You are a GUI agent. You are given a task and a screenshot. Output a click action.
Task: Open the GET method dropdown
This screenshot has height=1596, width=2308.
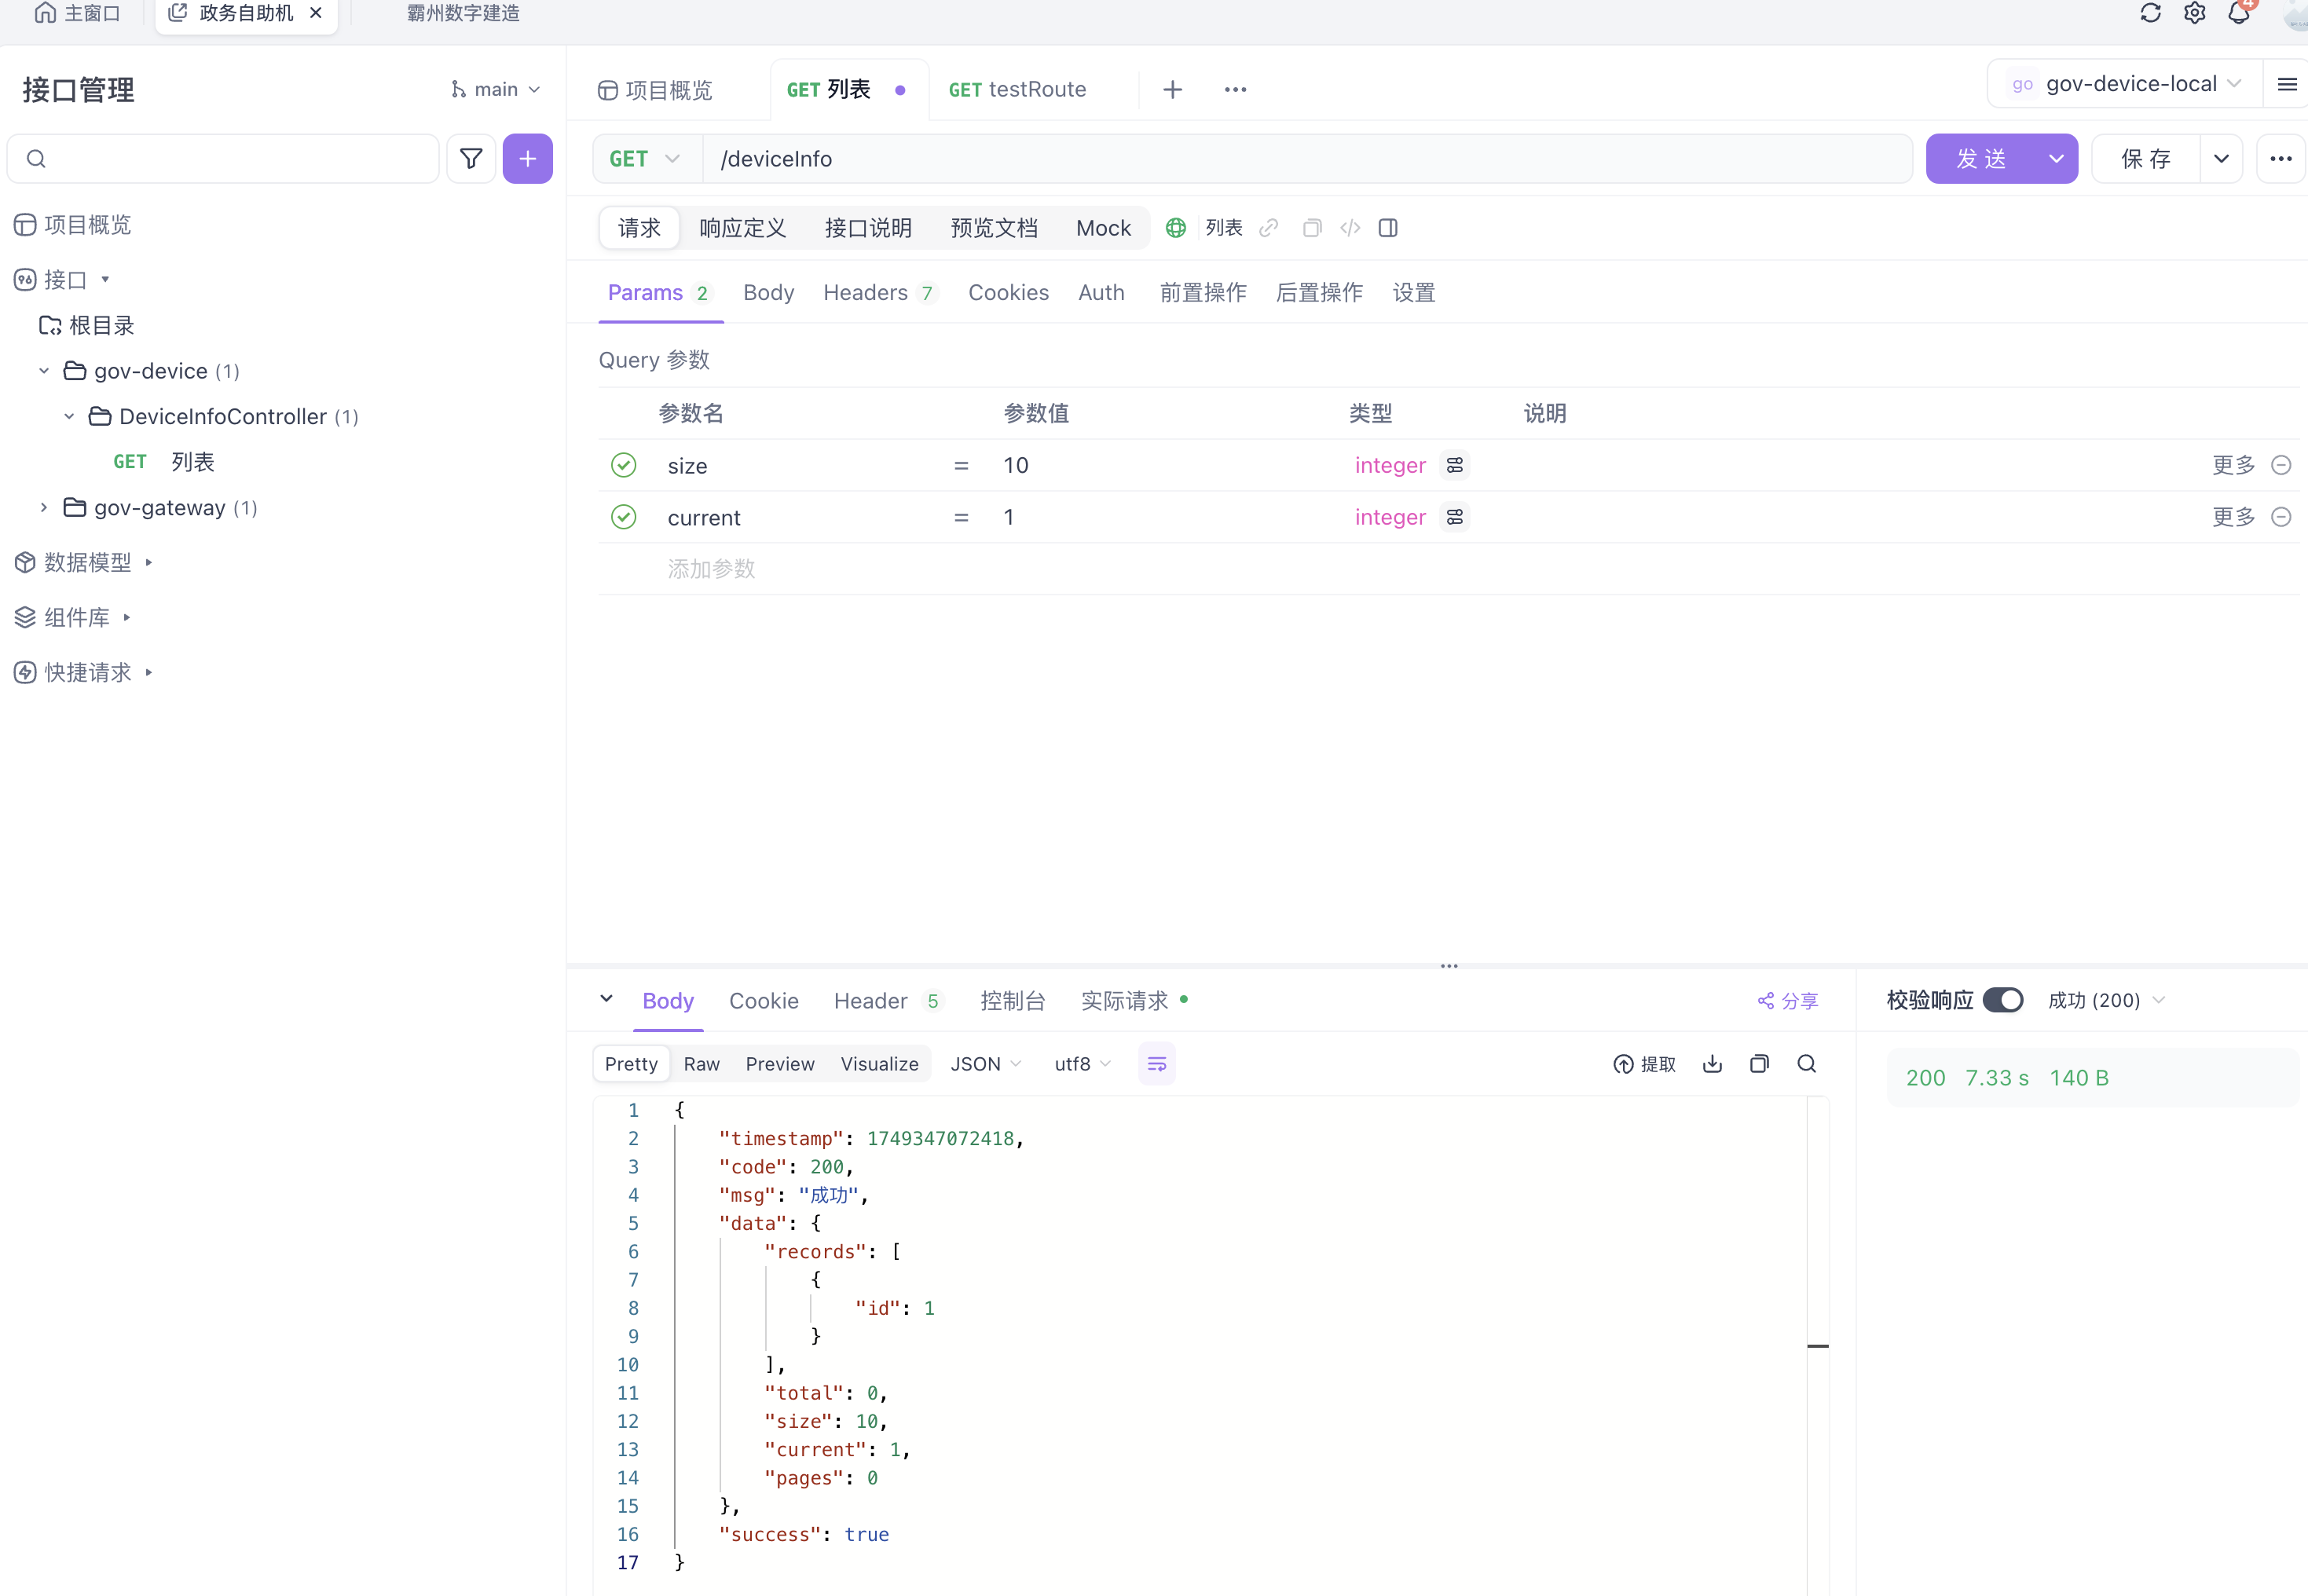pyautogui.click(x=645, y=159)
